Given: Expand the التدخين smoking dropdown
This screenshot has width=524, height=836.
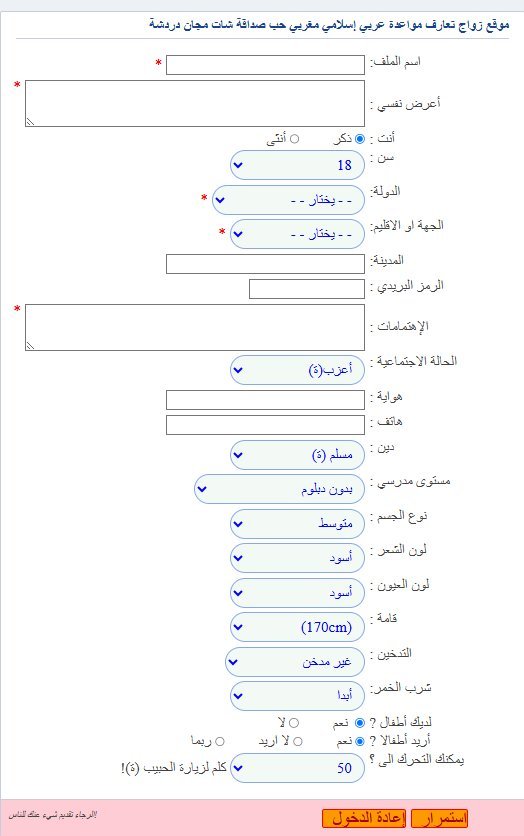Looking at the screenshot, I should pyautogui.click(x=295, y=662).
